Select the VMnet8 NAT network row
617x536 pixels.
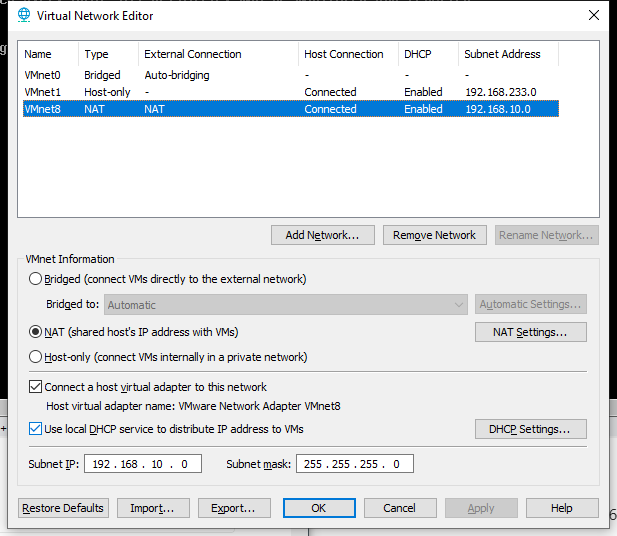tap(291, 109)
